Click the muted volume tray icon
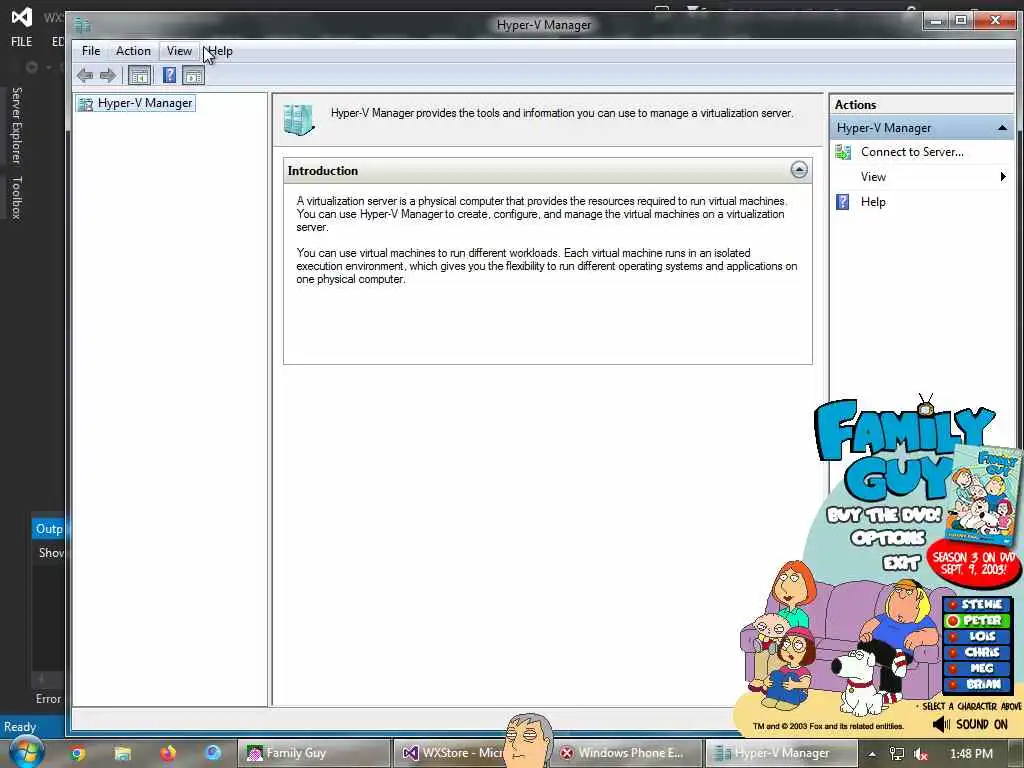Viewport: 1024px width, 768px height. click(921, 754)
